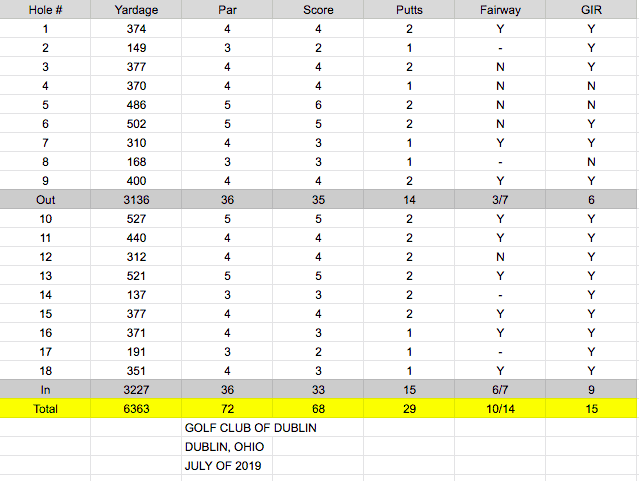This screenshot has height=481, width=639.
Task: Select the Hole # header cell
Action: tap(45, 12)
